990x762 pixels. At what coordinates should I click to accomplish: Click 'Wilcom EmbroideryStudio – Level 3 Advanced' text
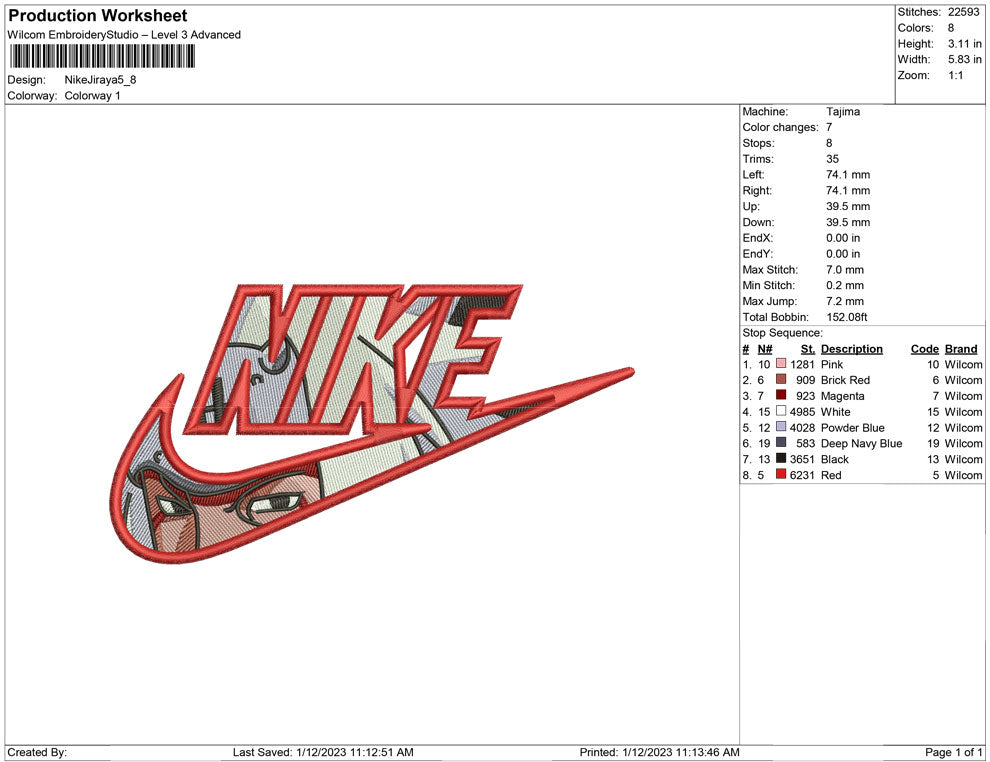(x=124, y=35)
